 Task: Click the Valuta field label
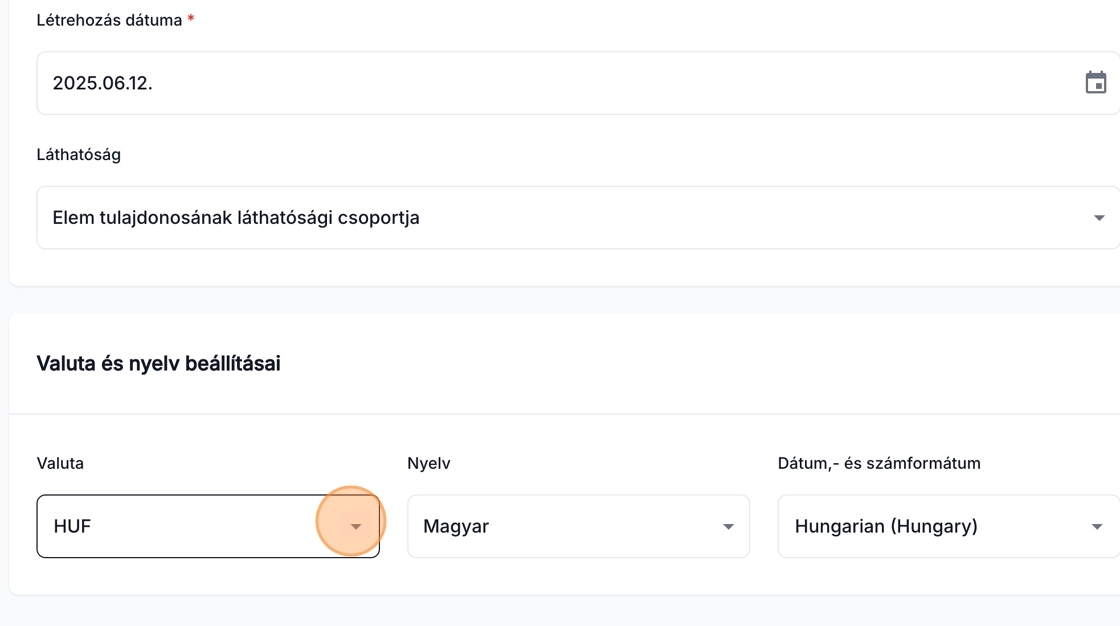(60, 463)
